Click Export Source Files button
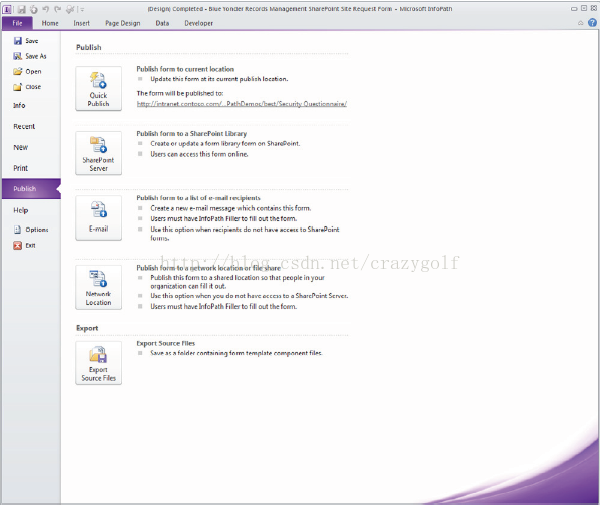Screen dimensions: 600x505 [98, 363]
